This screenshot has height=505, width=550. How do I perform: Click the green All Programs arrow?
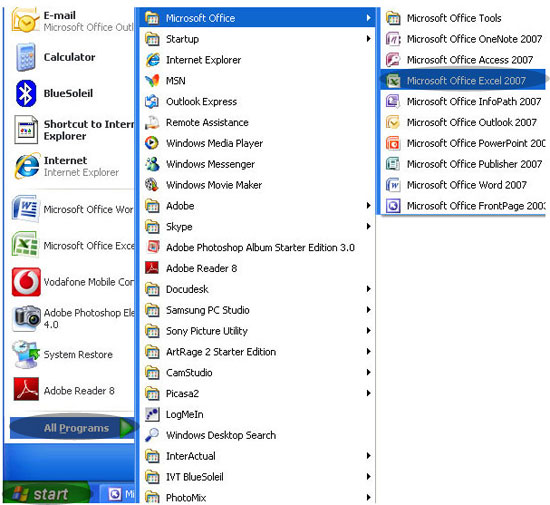click(126, 428)
